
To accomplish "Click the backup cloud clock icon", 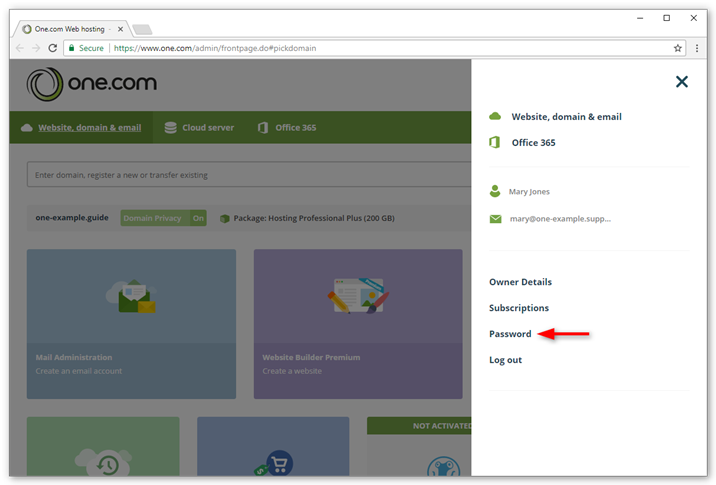I will coord(103,461).
